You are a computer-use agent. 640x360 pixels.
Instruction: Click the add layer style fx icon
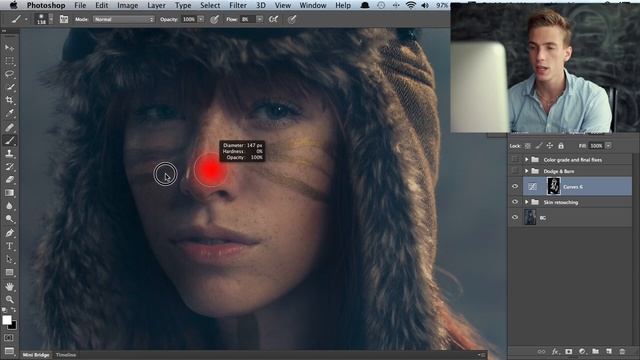point(555,351)
